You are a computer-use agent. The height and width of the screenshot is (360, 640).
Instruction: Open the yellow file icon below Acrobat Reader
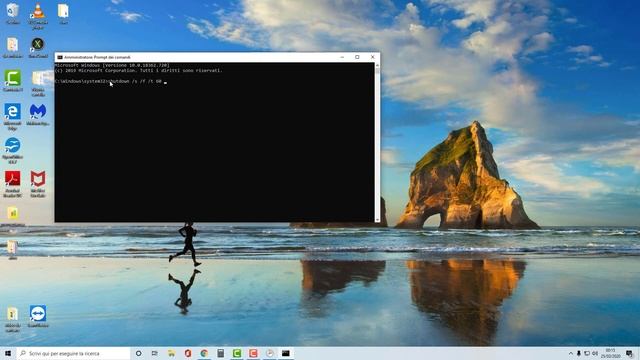click(13, 216)
